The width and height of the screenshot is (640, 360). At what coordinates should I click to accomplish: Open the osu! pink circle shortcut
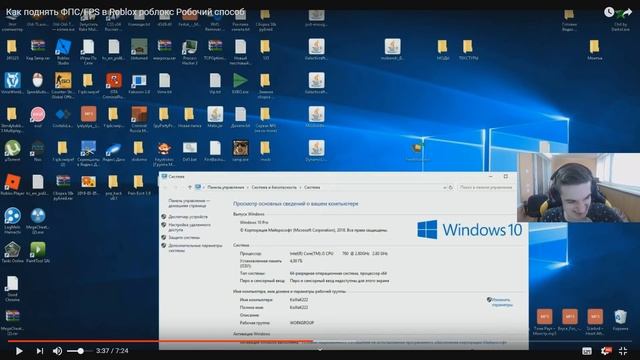pos(38,118)
